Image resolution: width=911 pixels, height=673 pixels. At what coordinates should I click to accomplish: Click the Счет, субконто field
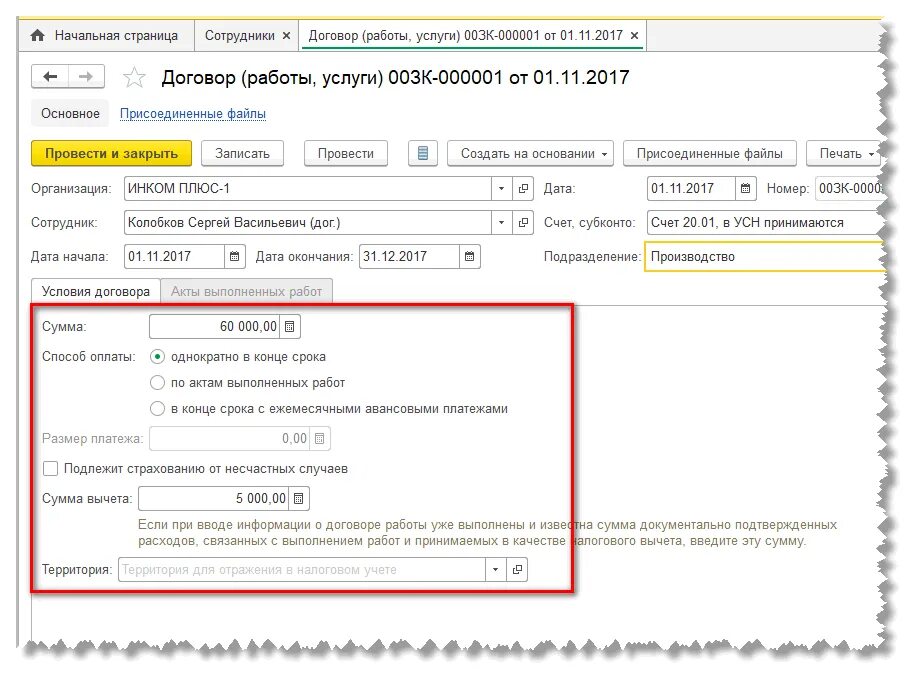click(765, 223)
